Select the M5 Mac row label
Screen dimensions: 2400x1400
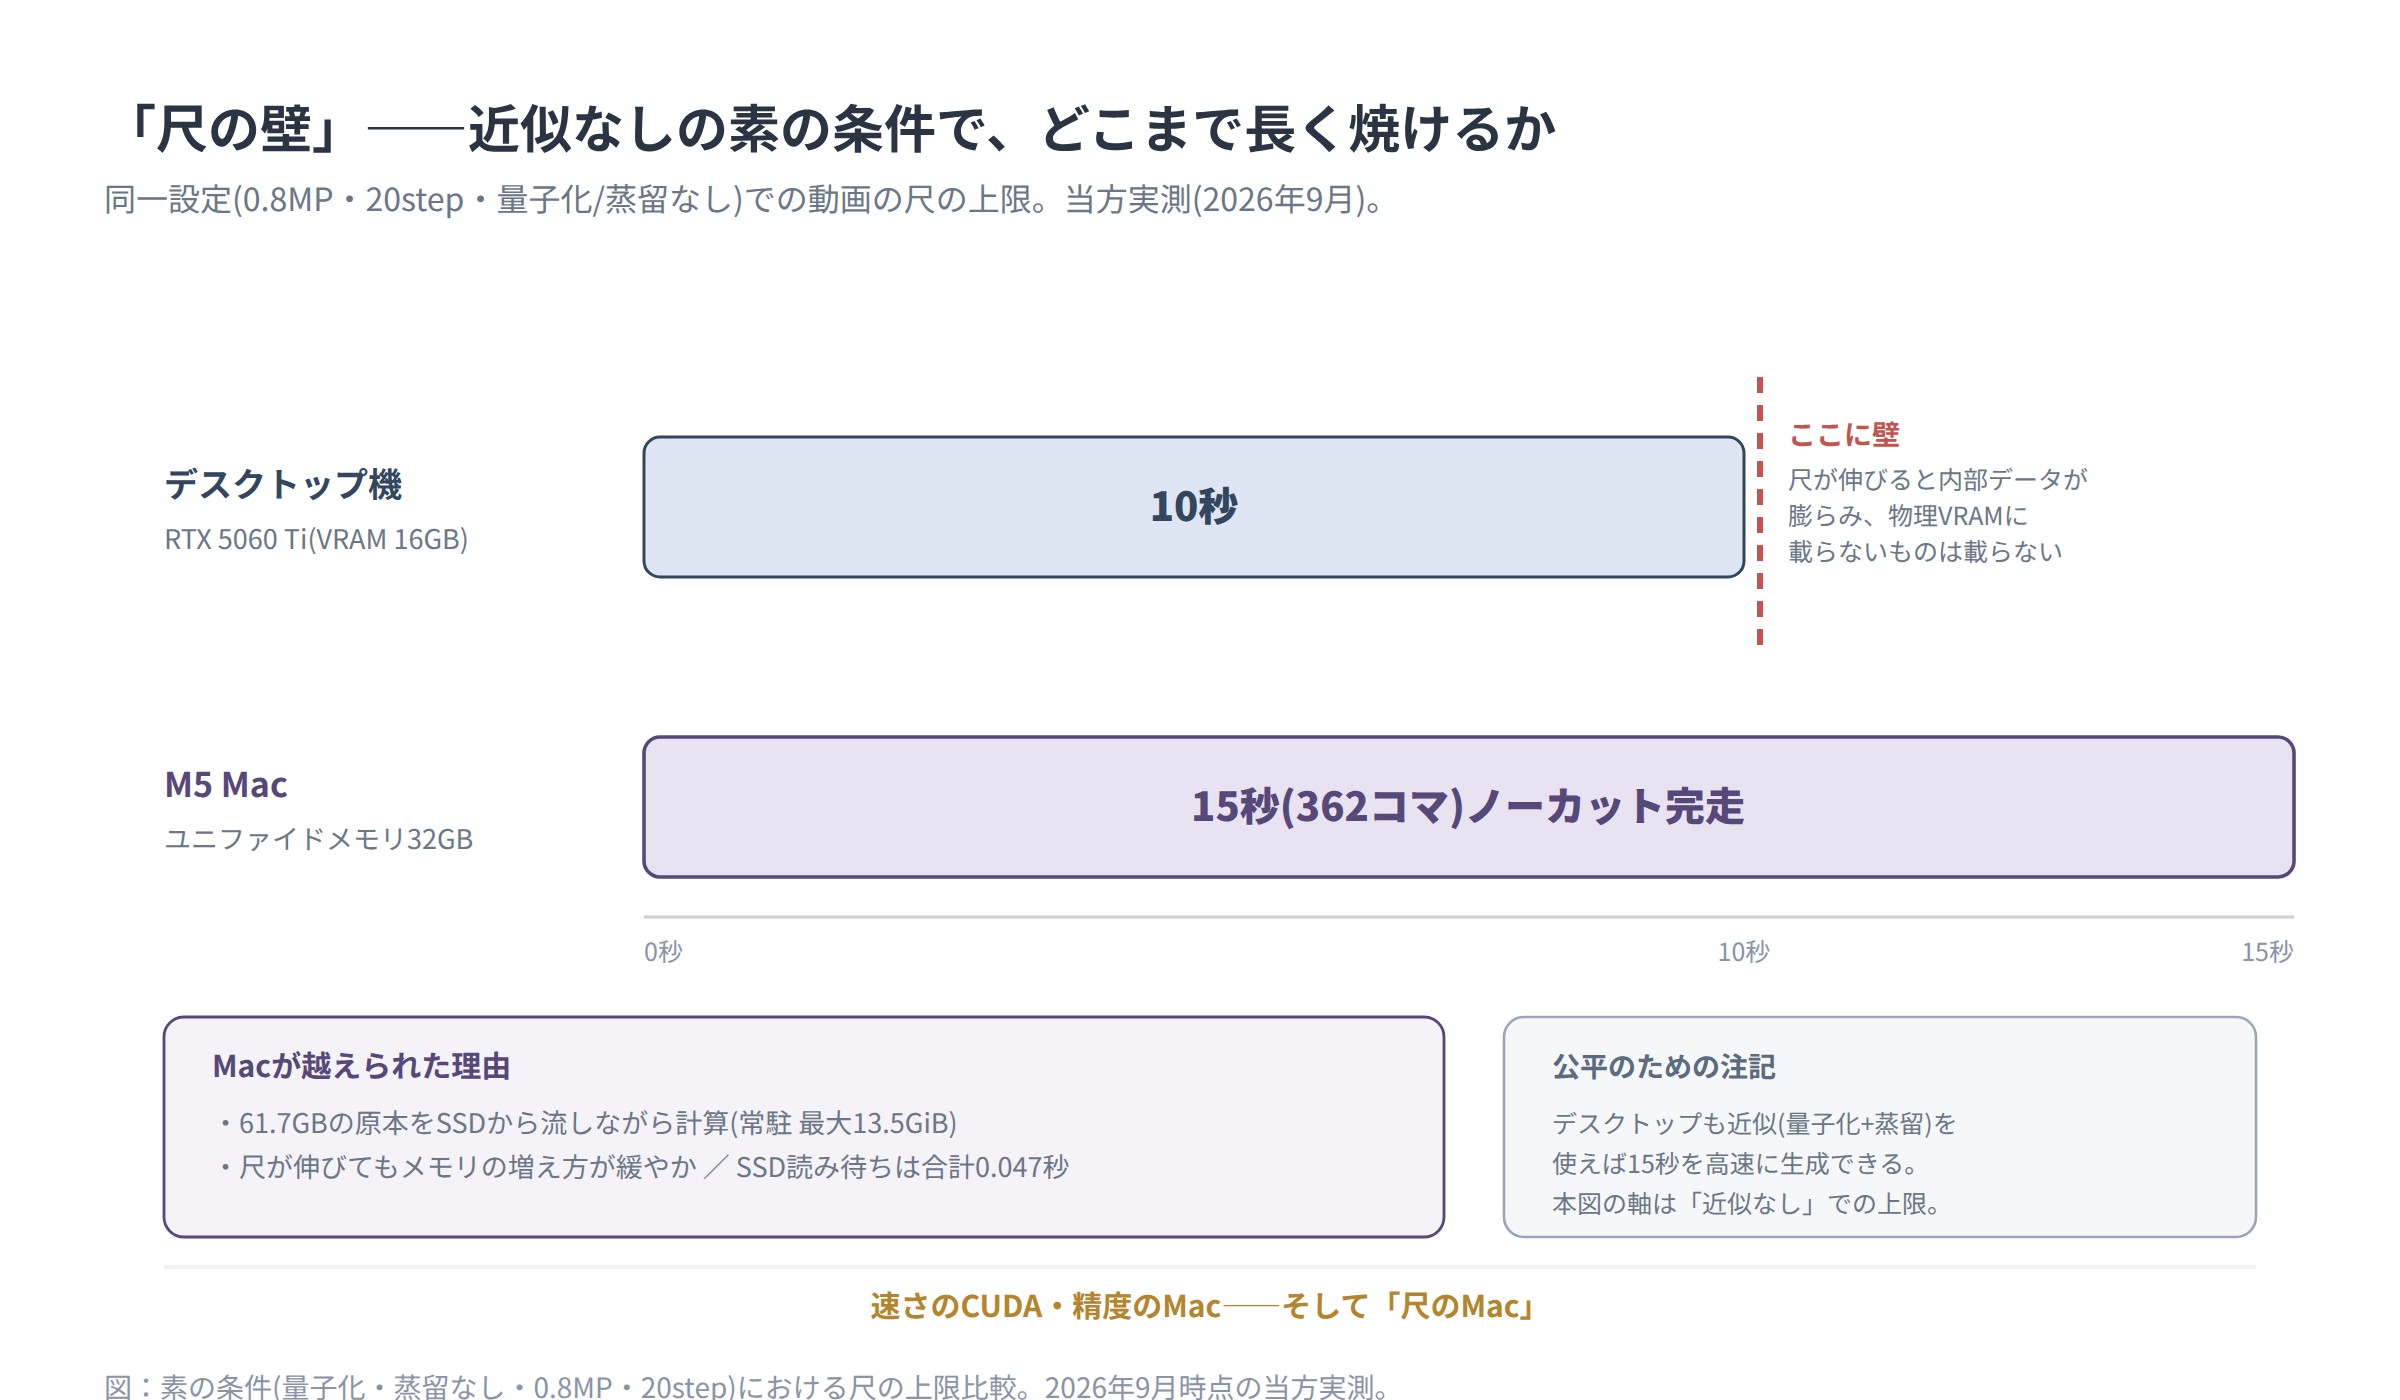click(226, 785)
